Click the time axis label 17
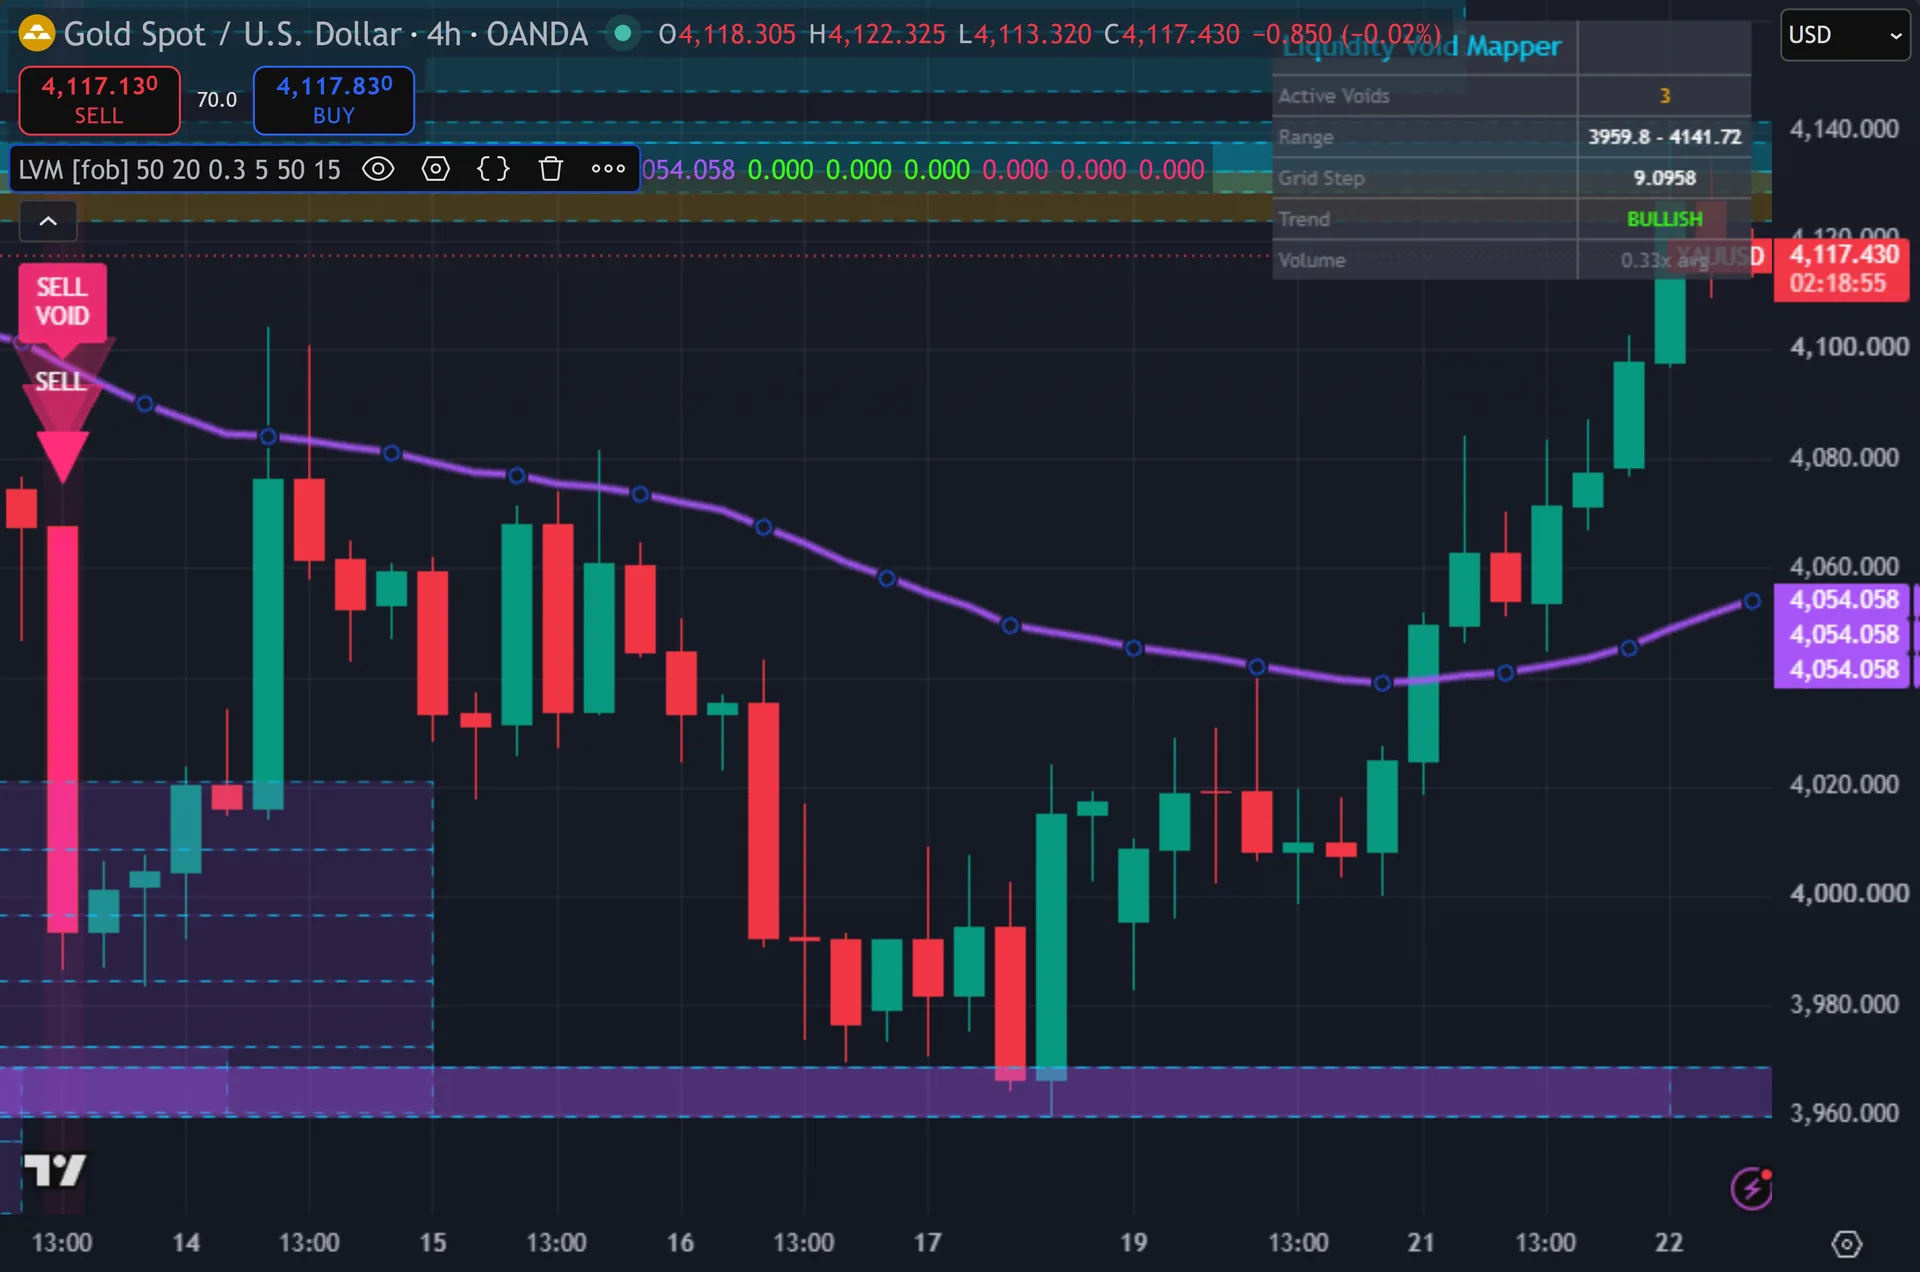The height and width of the screenshot is (1272, 1920). 927,1243
